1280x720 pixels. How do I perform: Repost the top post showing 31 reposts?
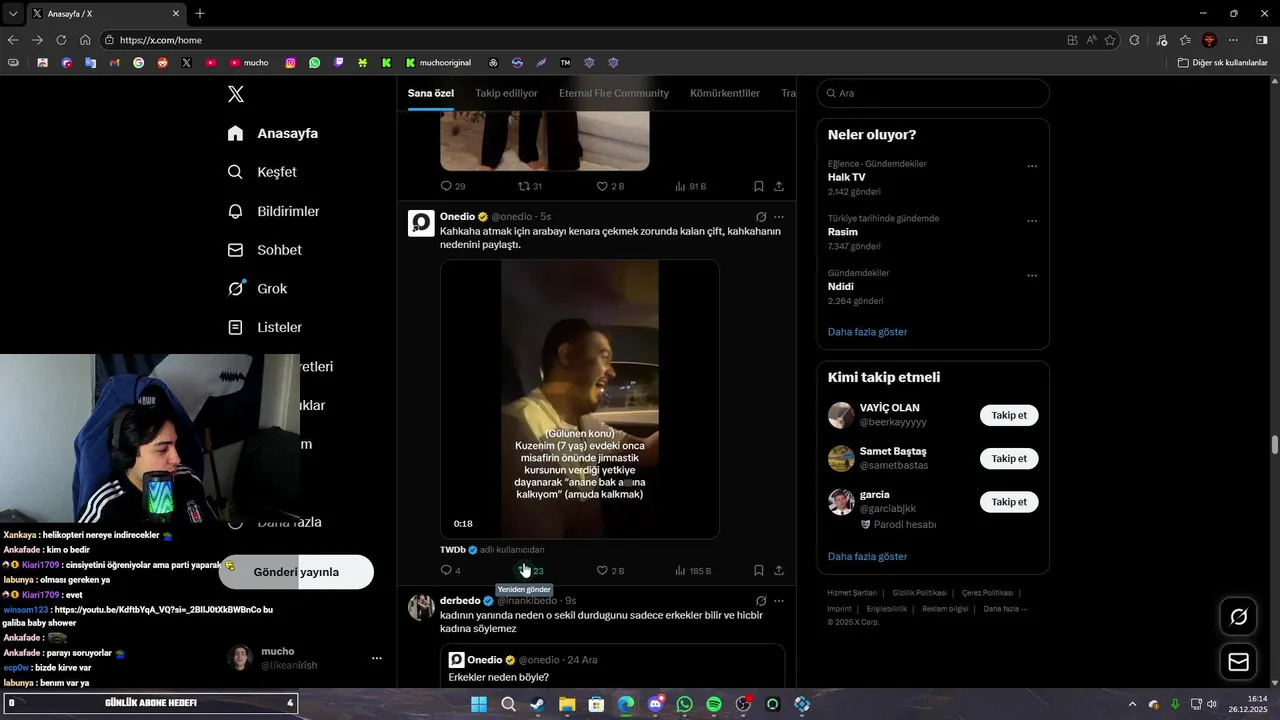pos(530,186)
